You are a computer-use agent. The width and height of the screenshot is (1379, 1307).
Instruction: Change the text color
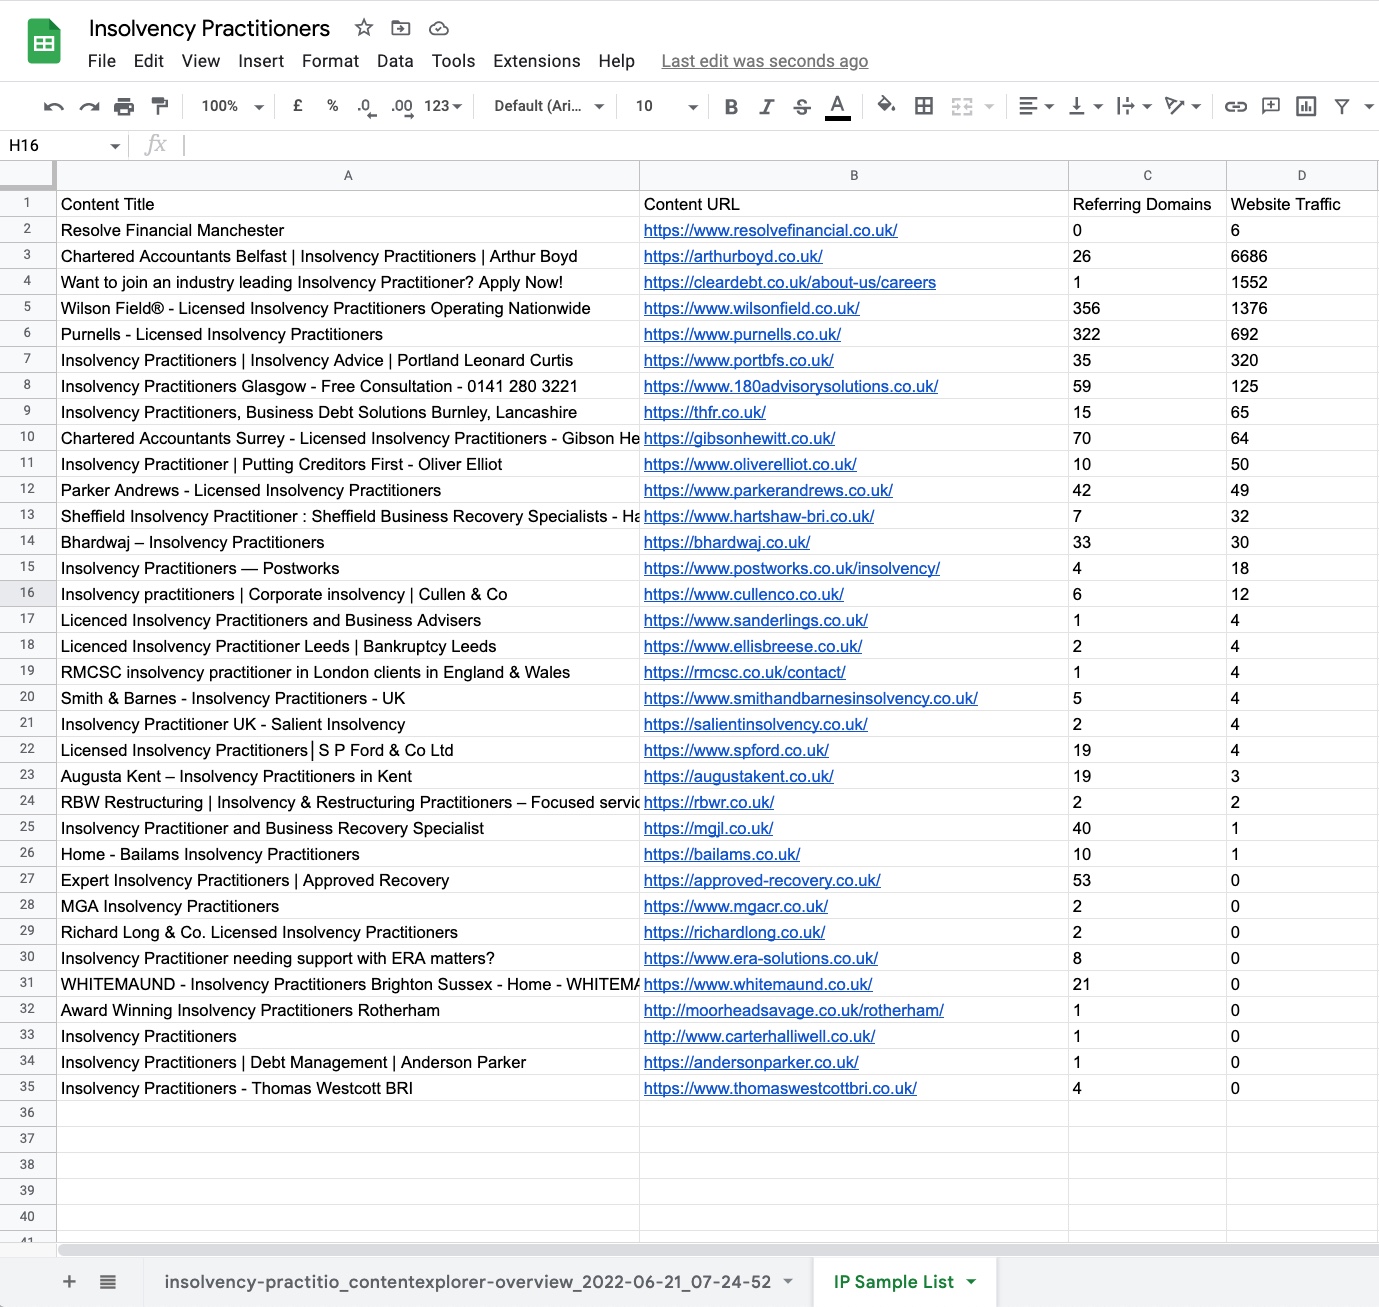pos(838,106)
